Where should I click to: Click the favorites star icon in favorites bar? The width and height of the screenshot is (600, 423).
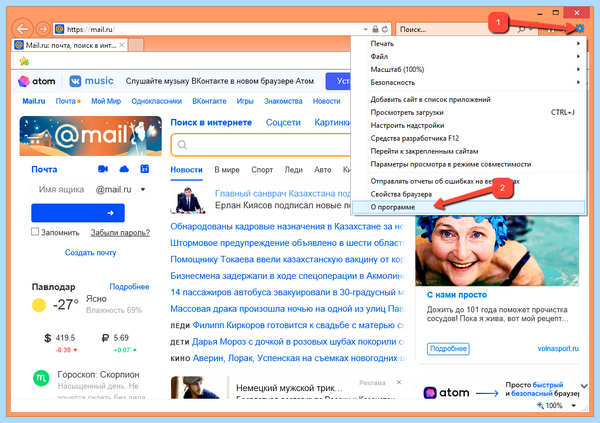24,61
